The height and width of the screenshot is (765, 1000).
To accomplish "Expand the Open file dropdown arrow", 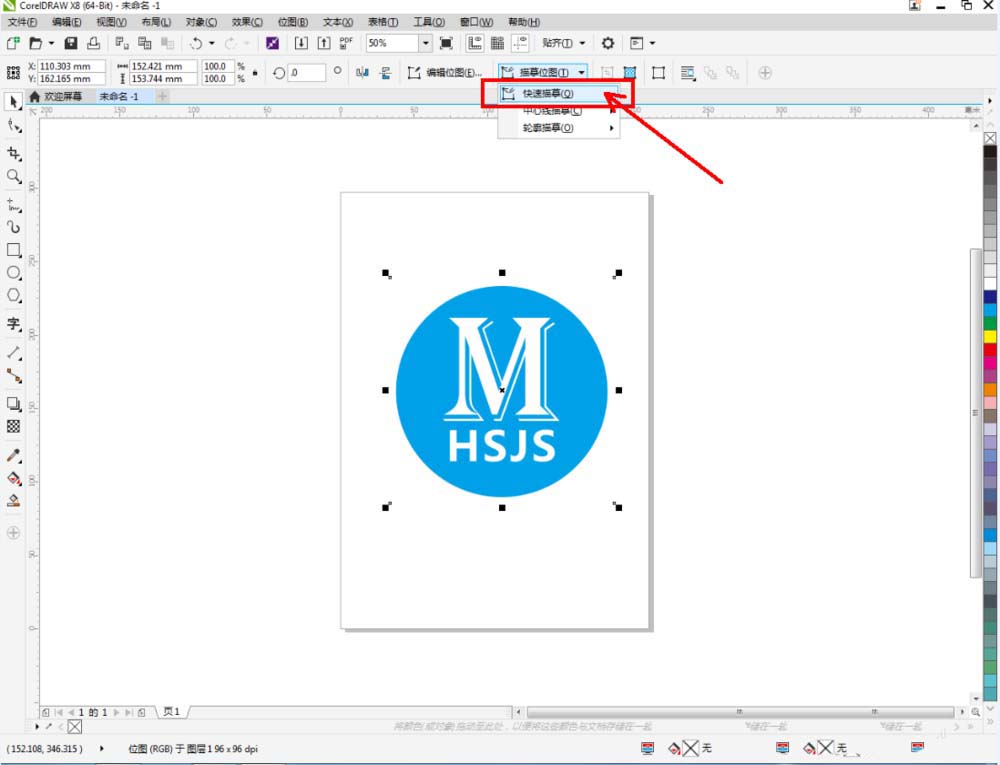I will [51, 43].
